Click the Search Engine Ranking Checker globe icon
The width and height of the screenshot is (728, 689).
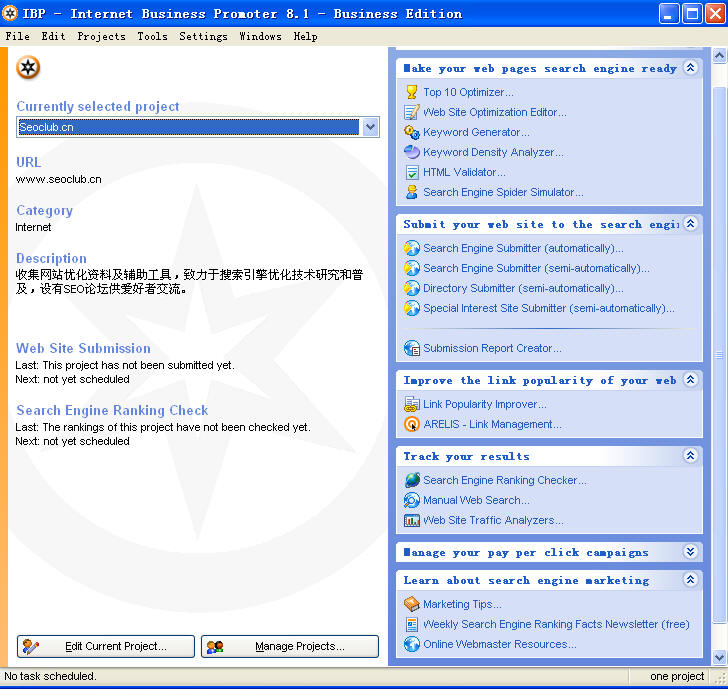pyautogui.click(x=411, y=480)
